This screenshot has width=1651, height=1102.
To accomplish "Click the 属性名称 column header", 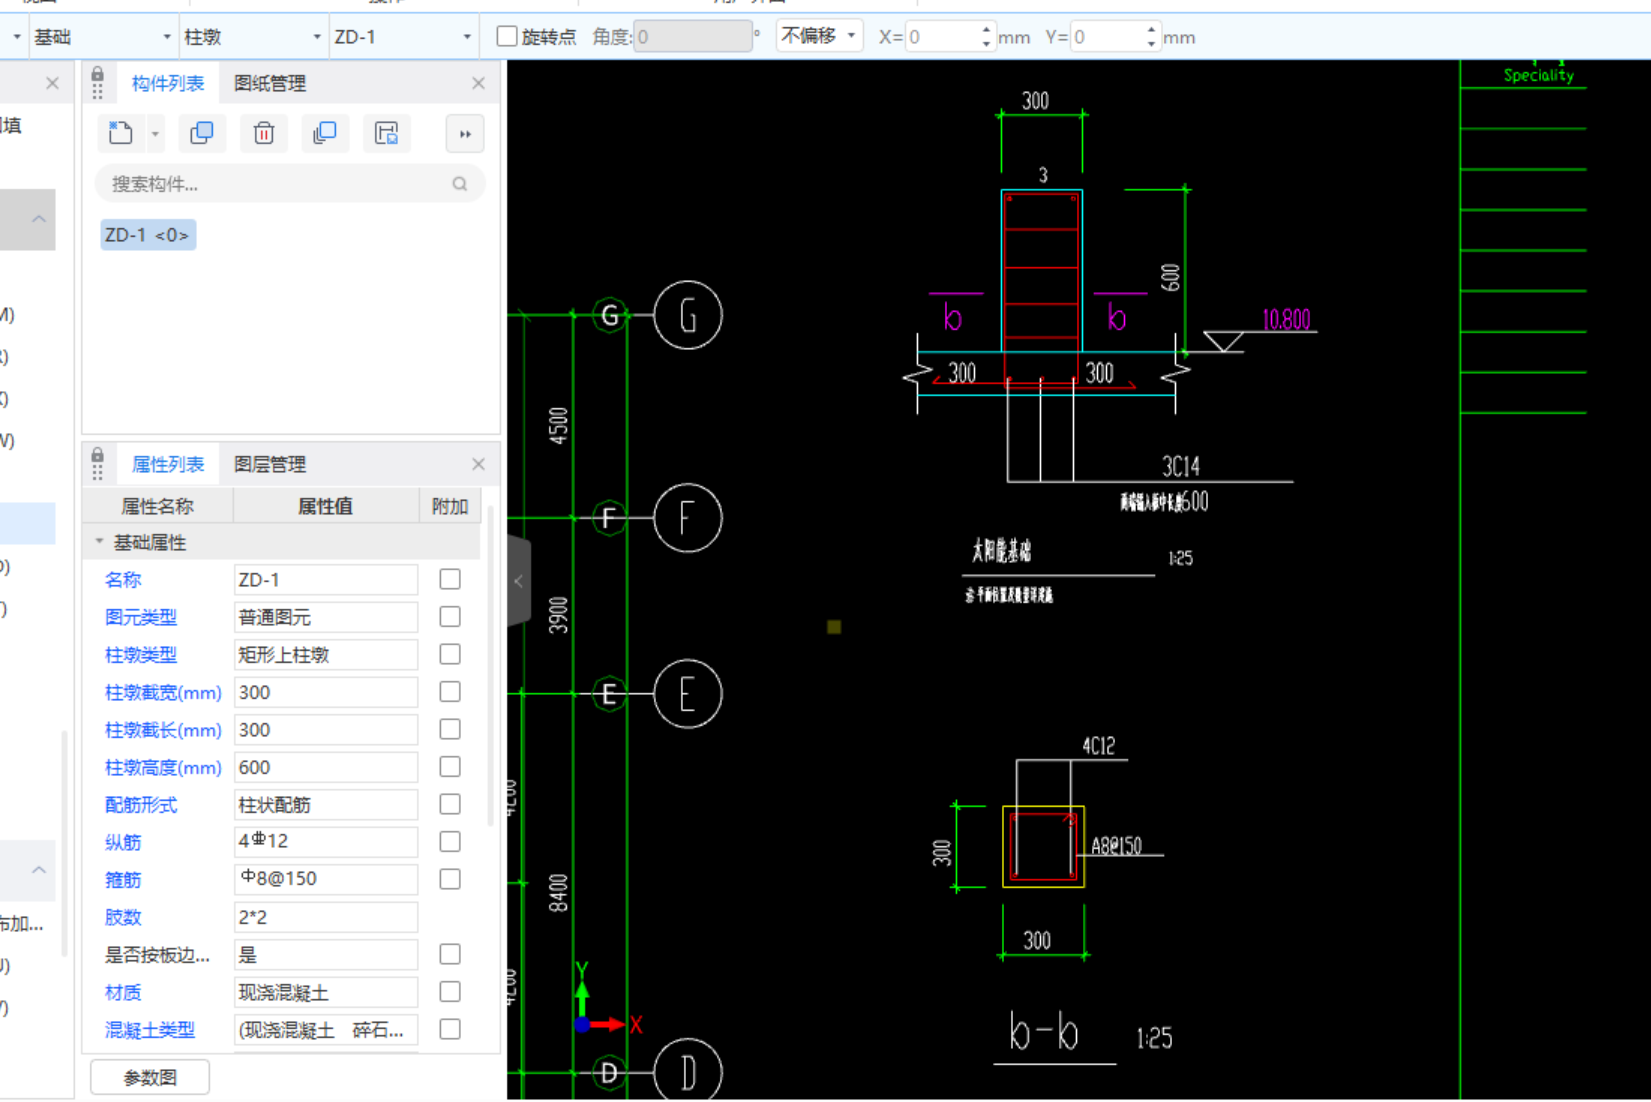I will [x=157, y=506].
